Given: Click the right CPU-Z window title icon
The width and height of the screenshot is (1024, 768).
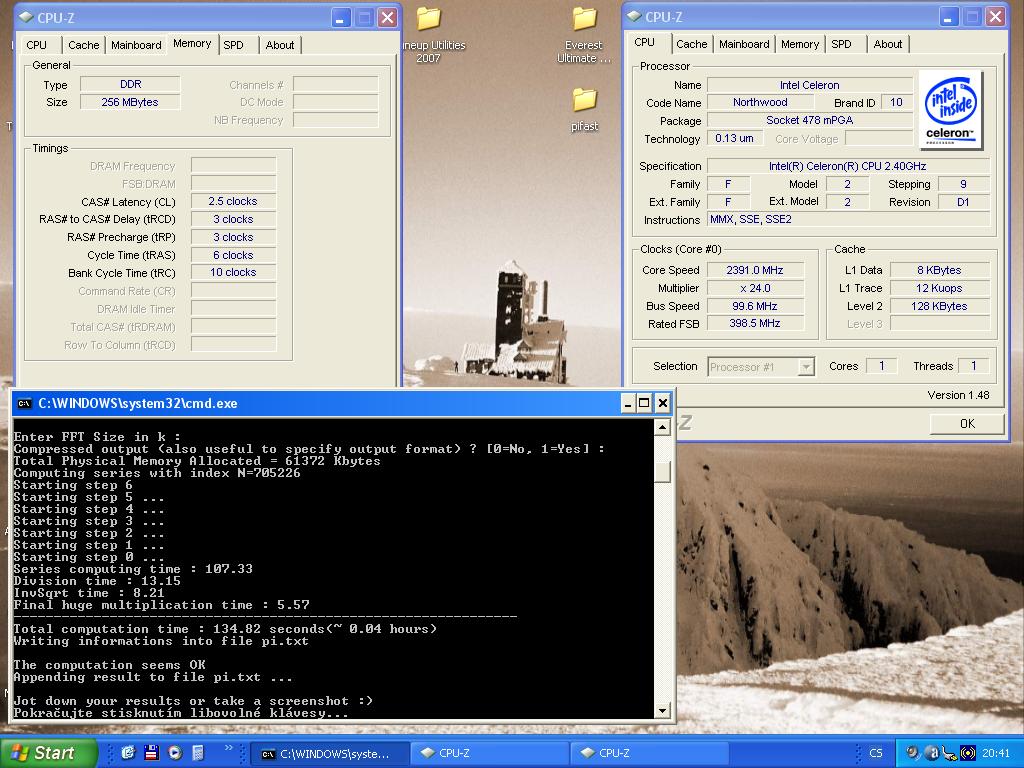Looking at the screenshot, I should (634, 17).
